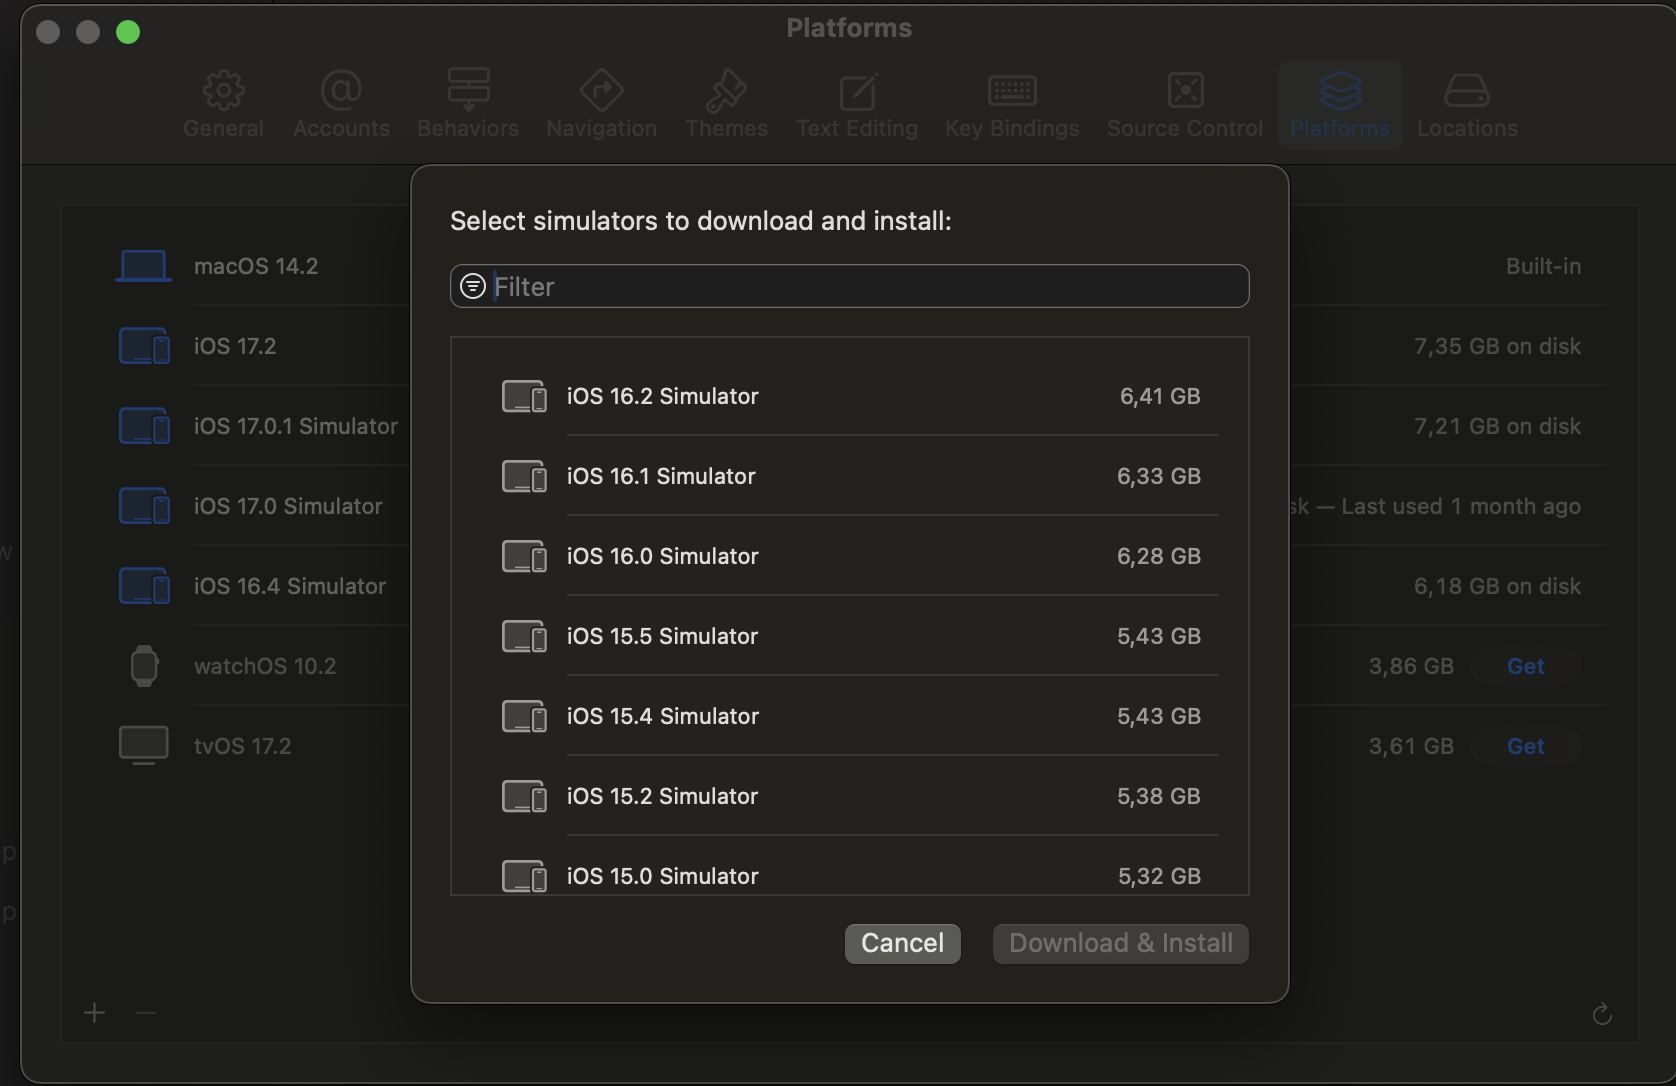Viewport: 1676px width, 1086px height.
Task: Click the refresh icon at bottom right
Action: (x=1602, y=1014)
